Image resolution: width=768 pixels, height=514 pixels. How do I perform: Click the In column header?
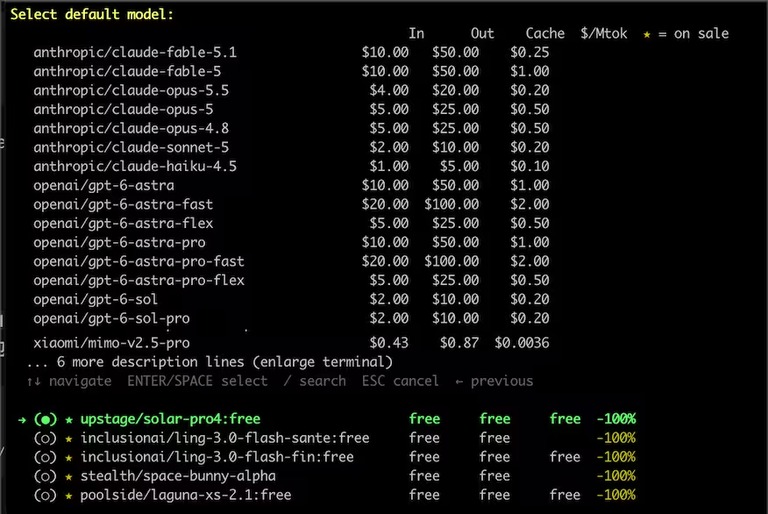pos(416,34)
